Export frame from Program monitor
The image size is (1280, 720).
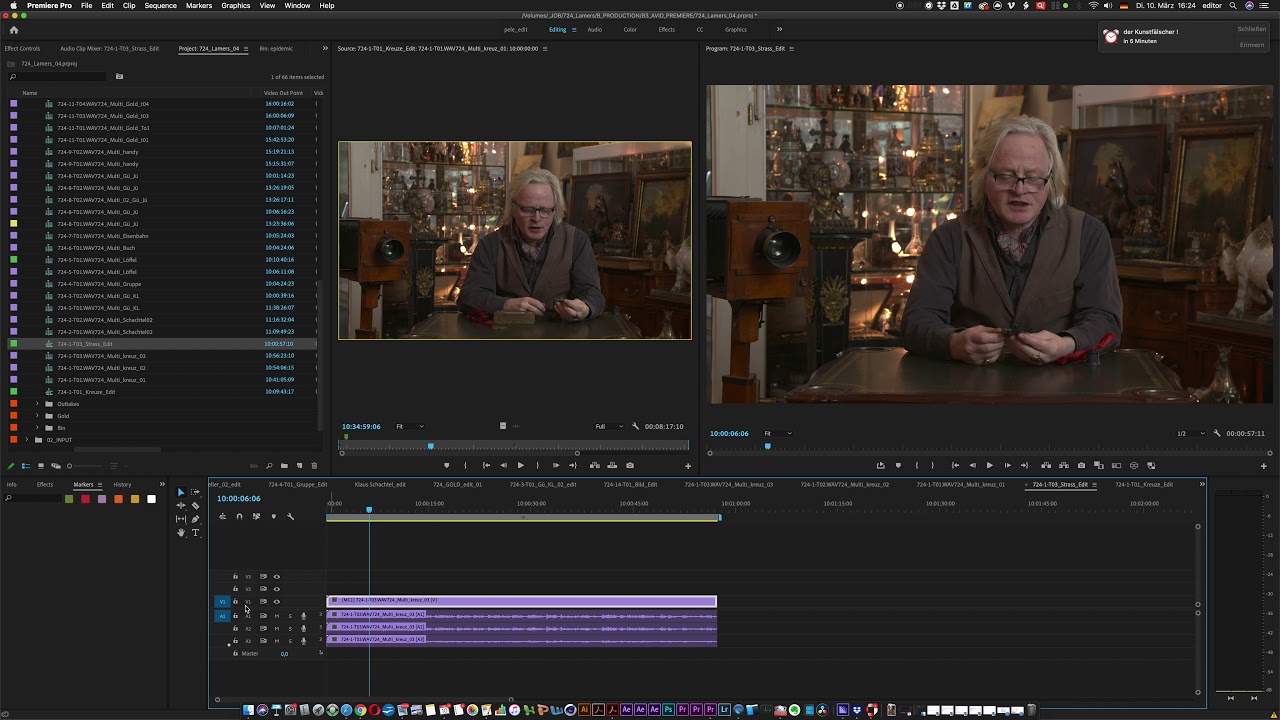[x=1081, y=465]
